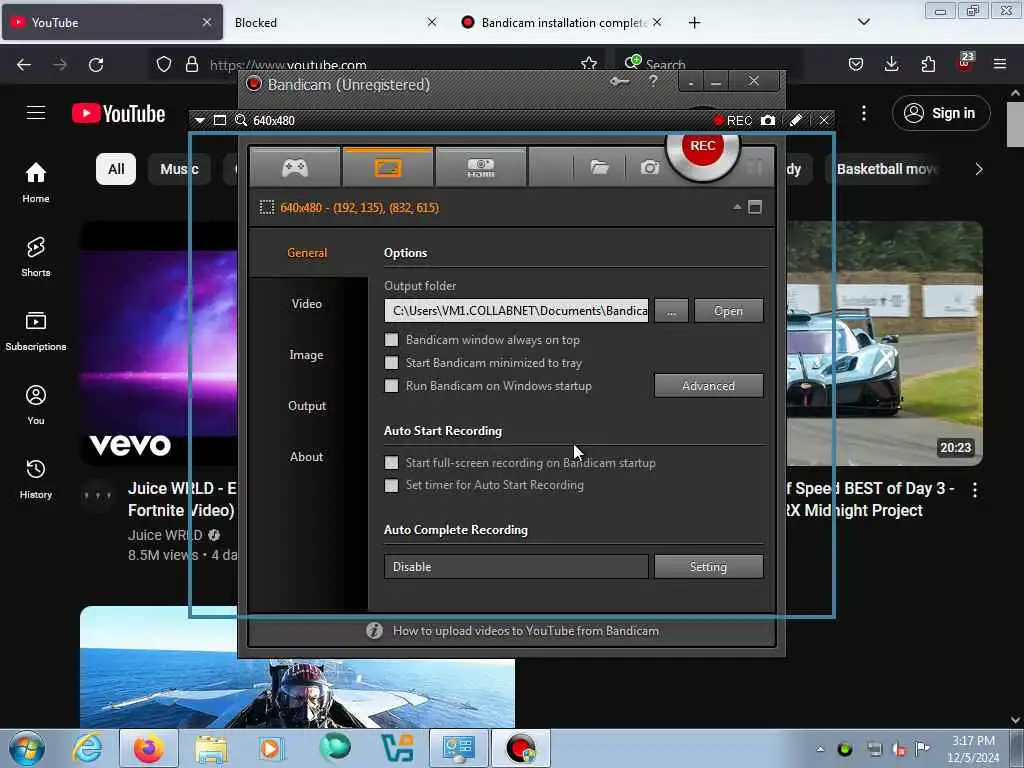Open the Bandicam output folder icon
This screenshot has width=1024, height=768.
(600, 168)
